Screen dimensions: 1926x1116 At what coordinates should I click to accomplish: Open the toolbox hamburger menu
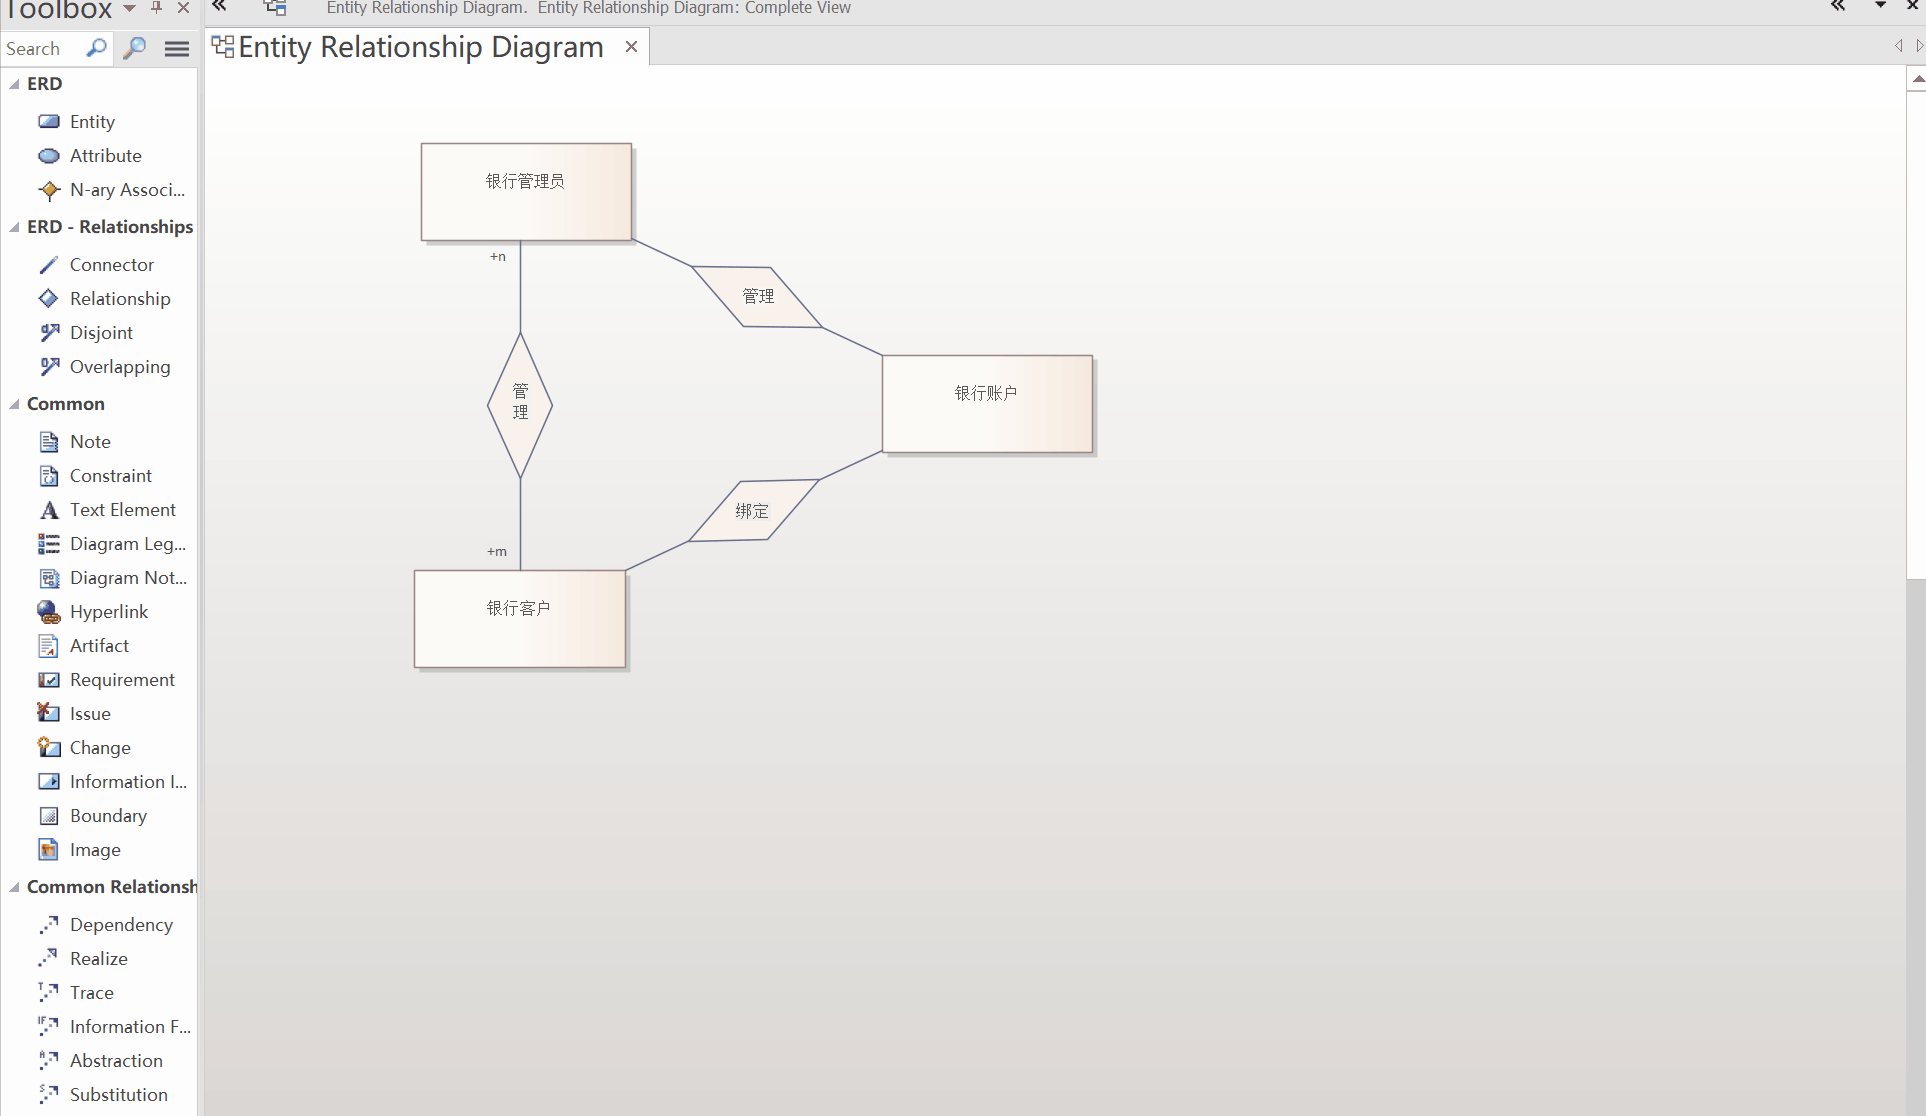pyautogui.click(x=177, y=49)
